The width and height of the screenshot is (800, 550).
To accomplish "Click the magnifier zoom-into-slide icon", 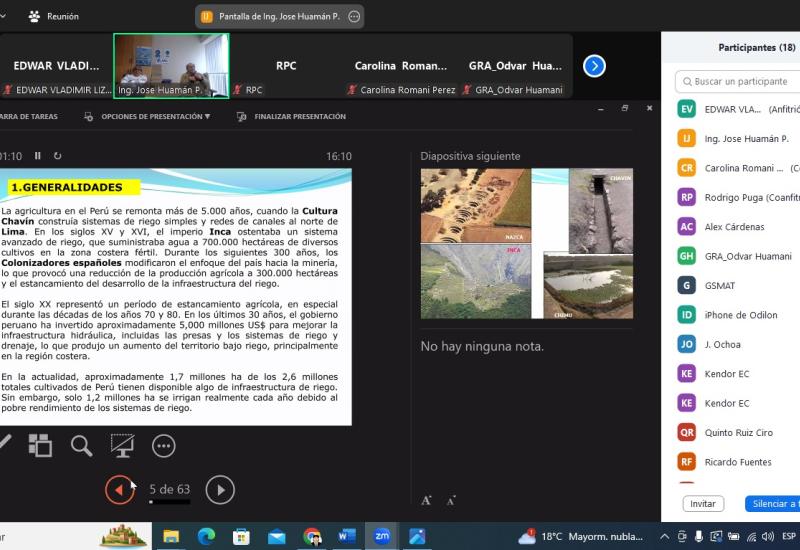I will 81,446.
